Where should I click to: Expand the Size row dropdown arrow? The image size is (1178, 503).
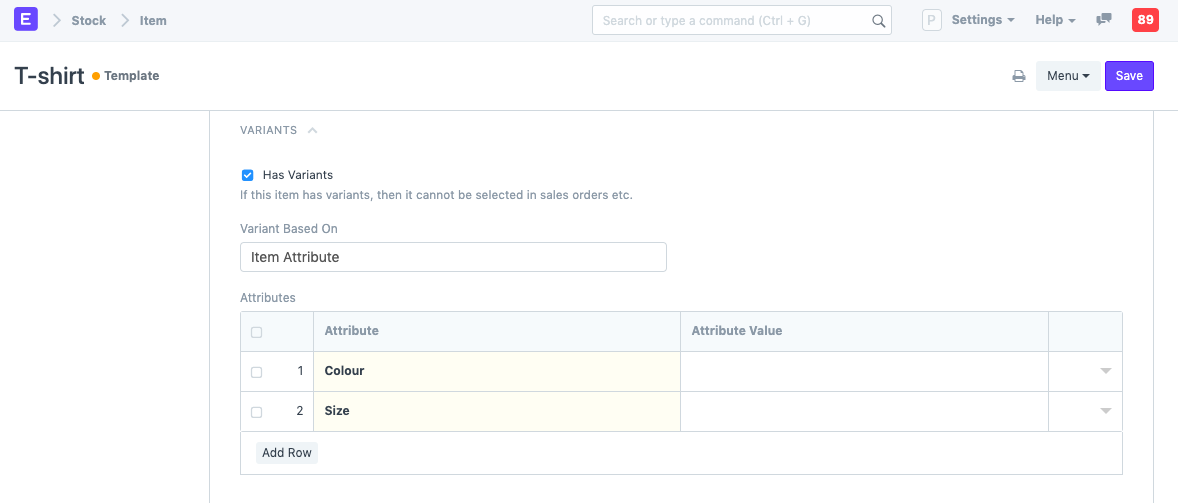coord(1105,411)
